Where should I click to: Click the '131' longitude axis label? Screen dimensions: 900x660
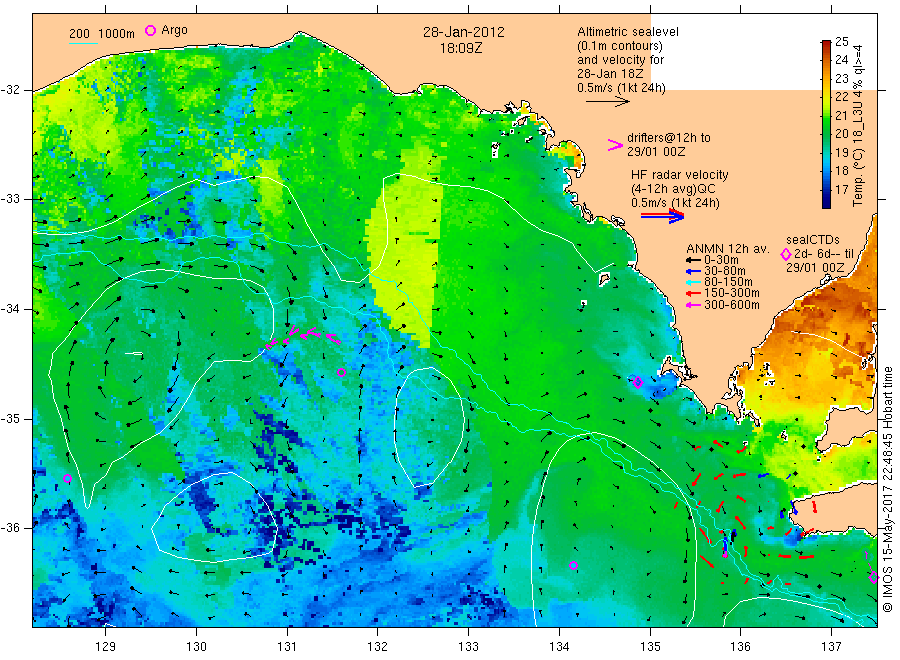coord(287,647)
